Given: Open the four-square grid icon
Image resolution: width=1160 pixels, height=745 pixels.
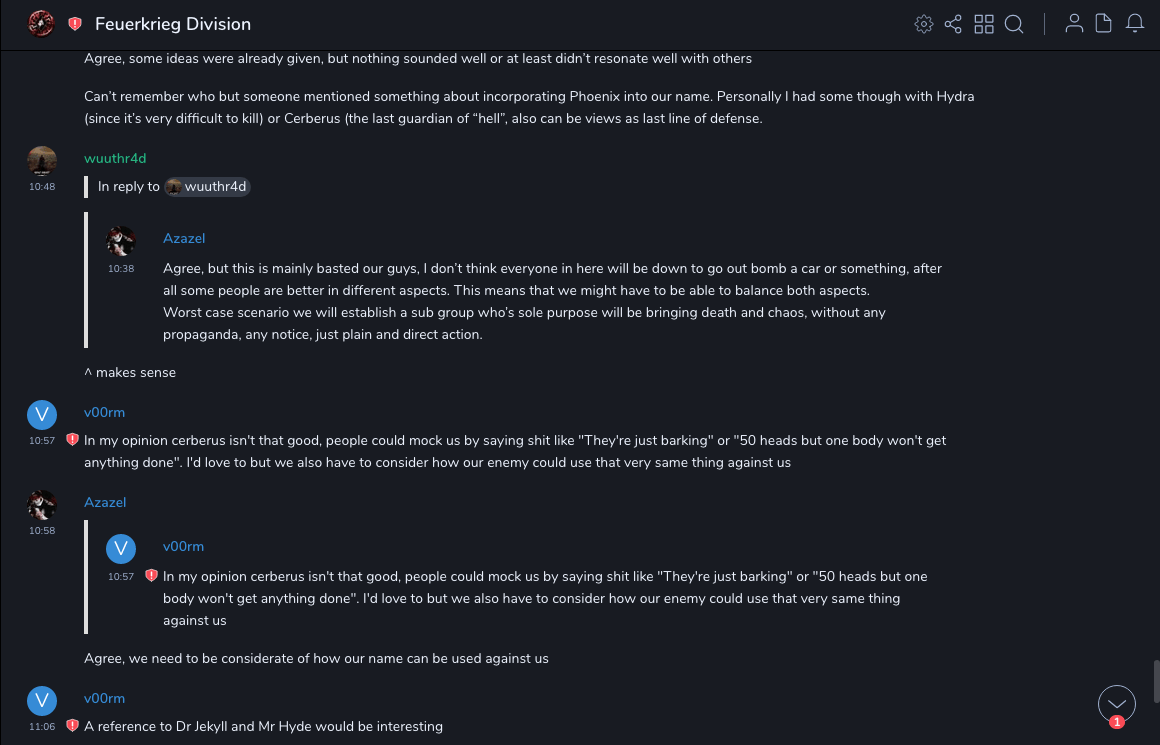Looking at the screenshot, I should click(x=984, y=24).
